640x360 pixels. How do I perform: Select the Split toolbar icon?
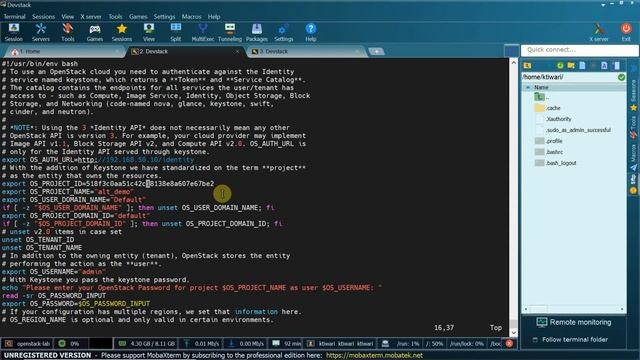[176, 32]
